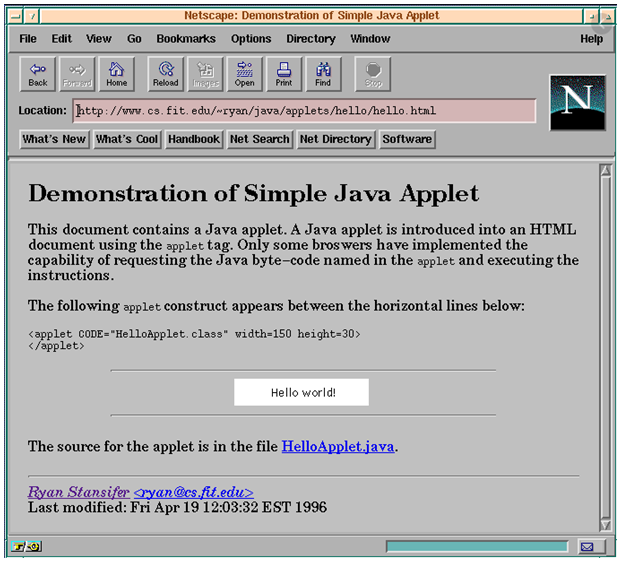Open the Home page button
Image resolution: width=619 pixels, height=561 pixels.
(116, 74)
